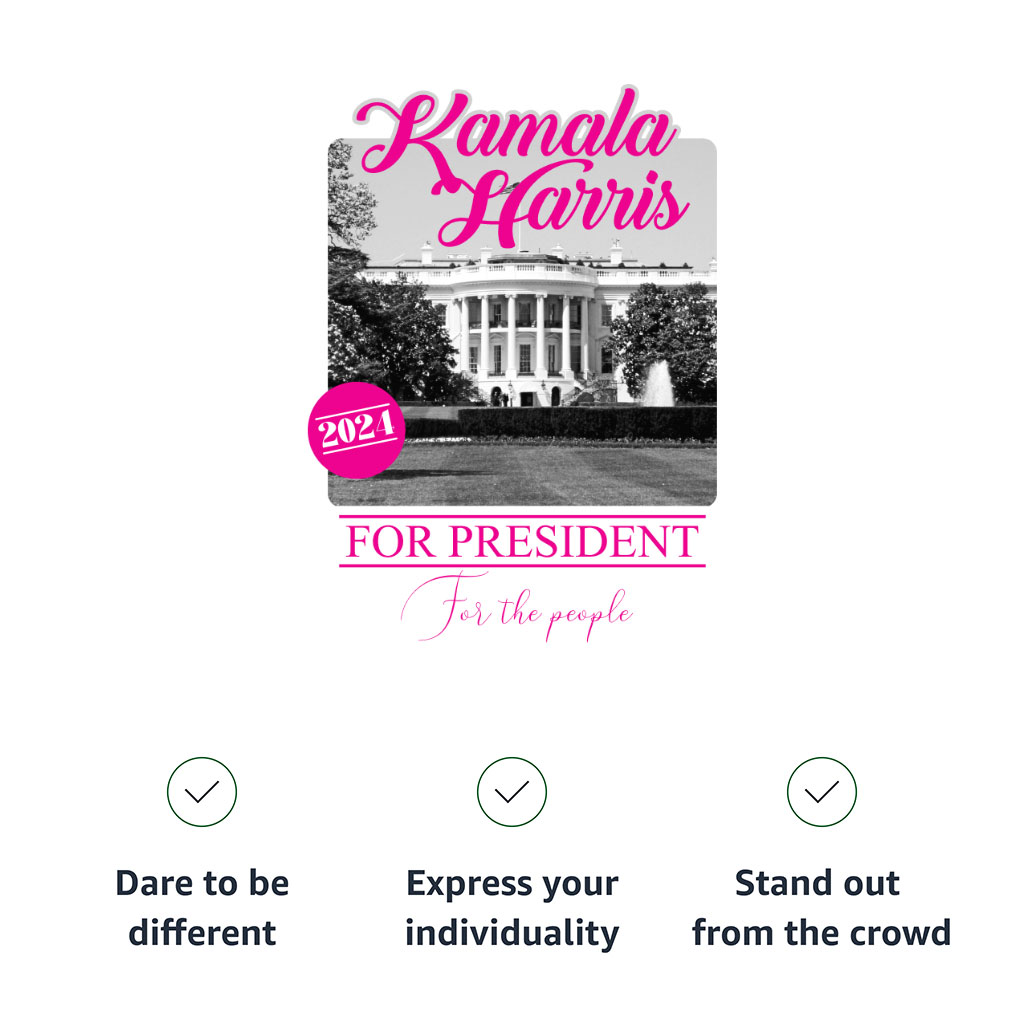Select the Dare to be different label
1024x1024 pixels.
point(202,908)
